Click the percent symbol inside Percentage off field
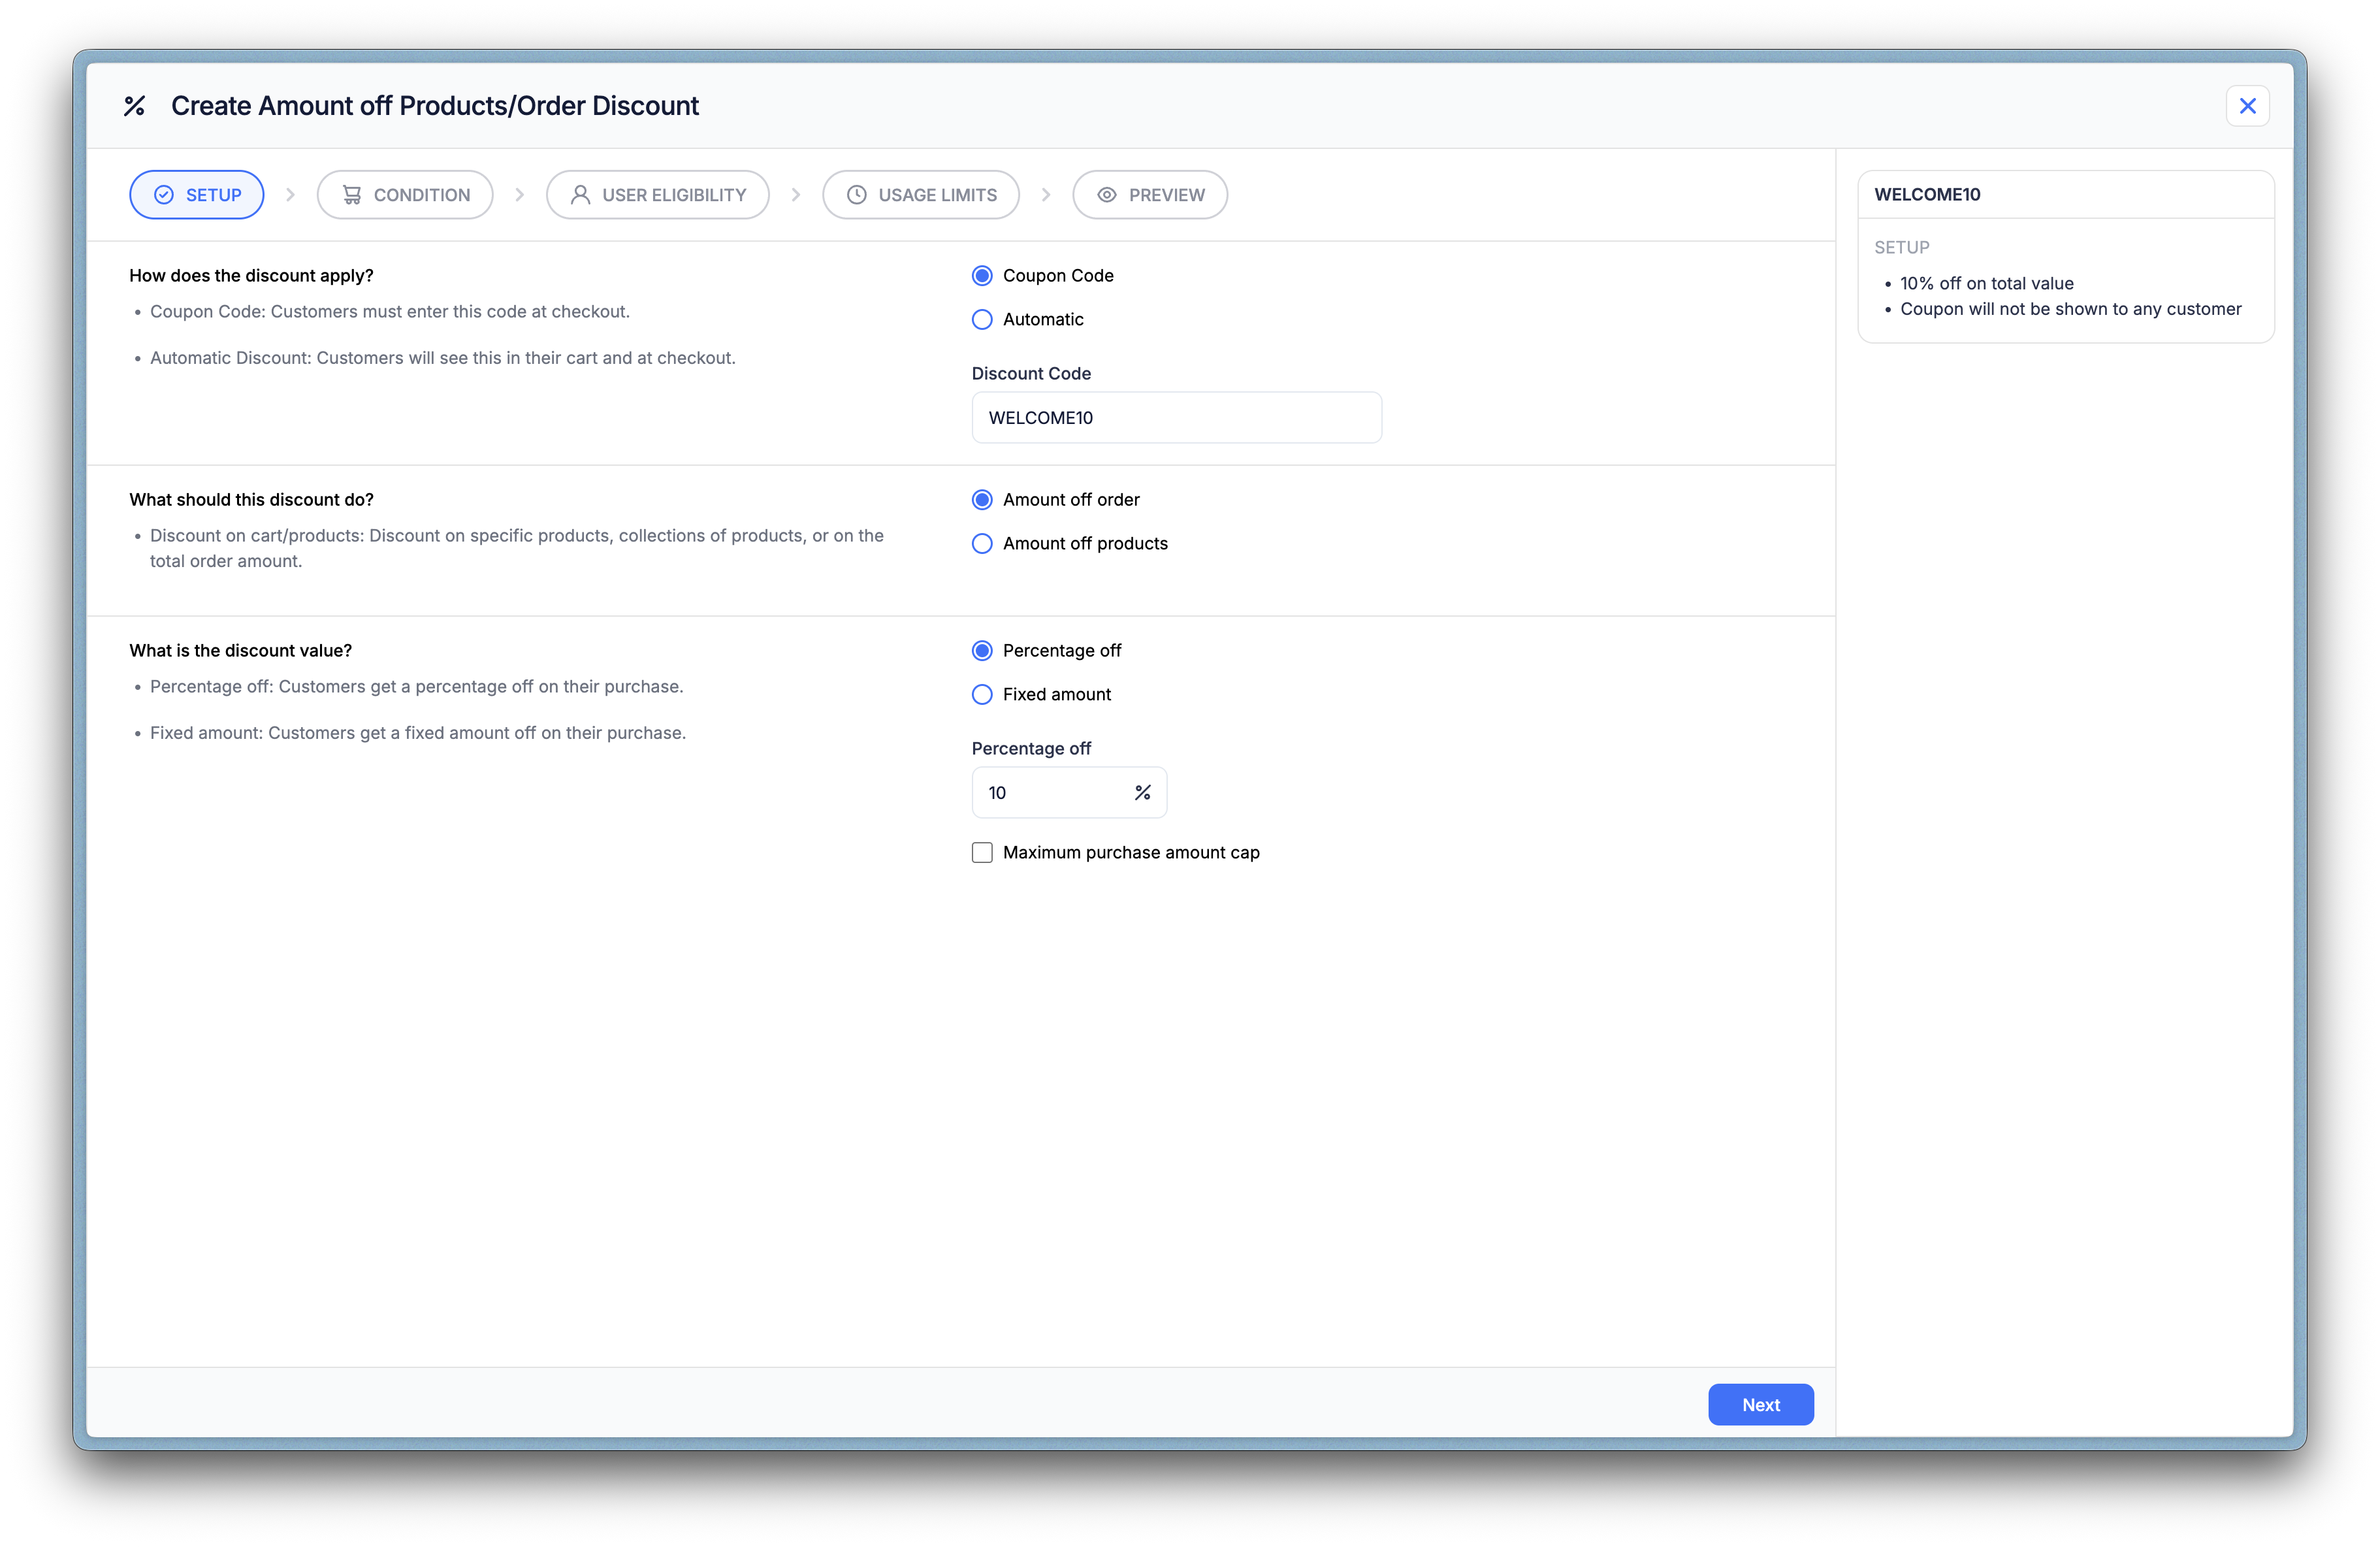 1143,792
